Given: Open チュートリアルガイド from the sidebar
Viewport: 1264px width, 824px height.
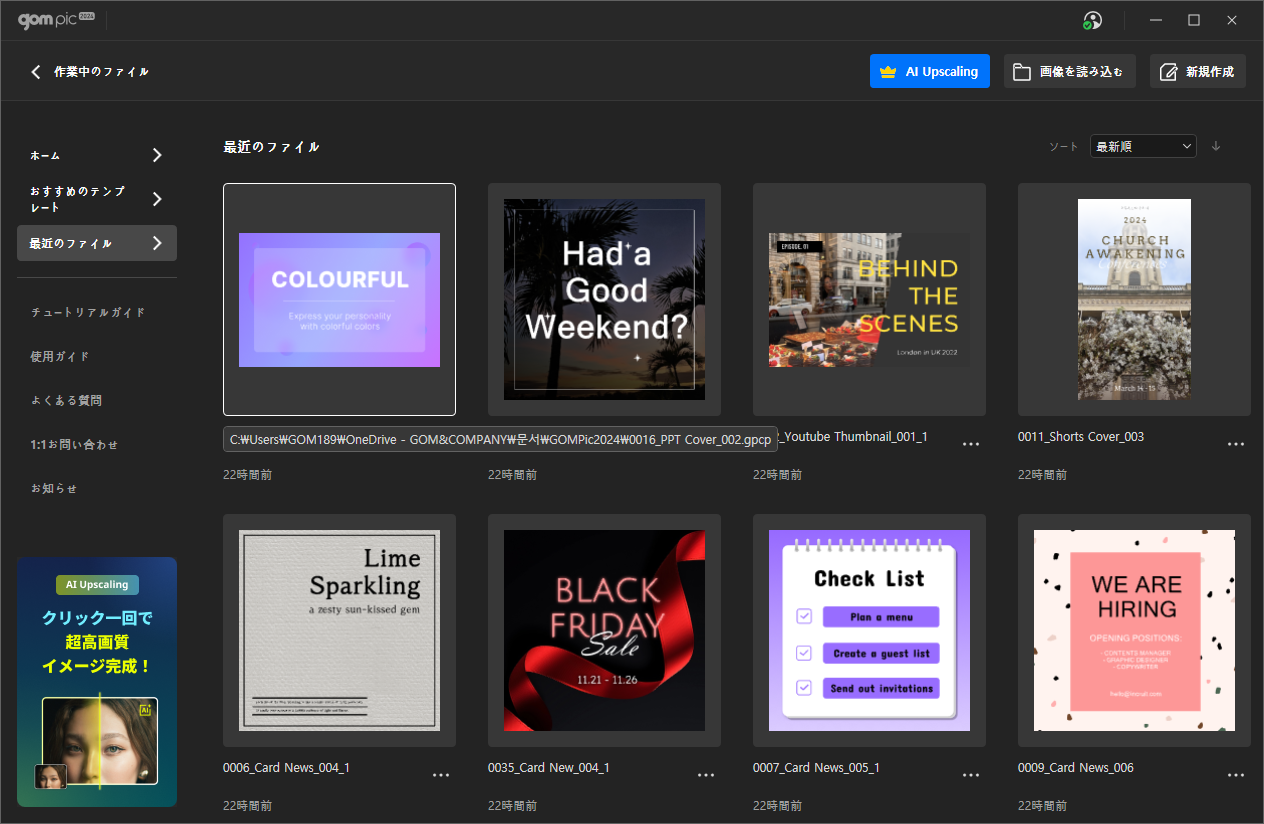Looking at the screenshot, I should pyautogui.click(x=88, y=312).
